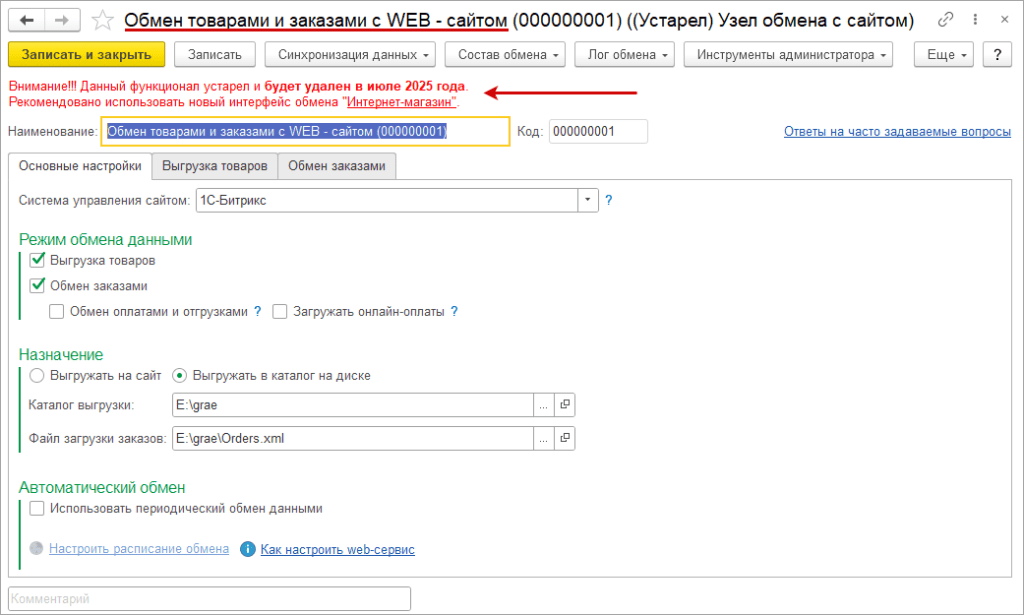Click into the "Комментарий" input field
The width and height of the screenshot is (1024, 615).
pyautogui.click(x=210, y=598)
